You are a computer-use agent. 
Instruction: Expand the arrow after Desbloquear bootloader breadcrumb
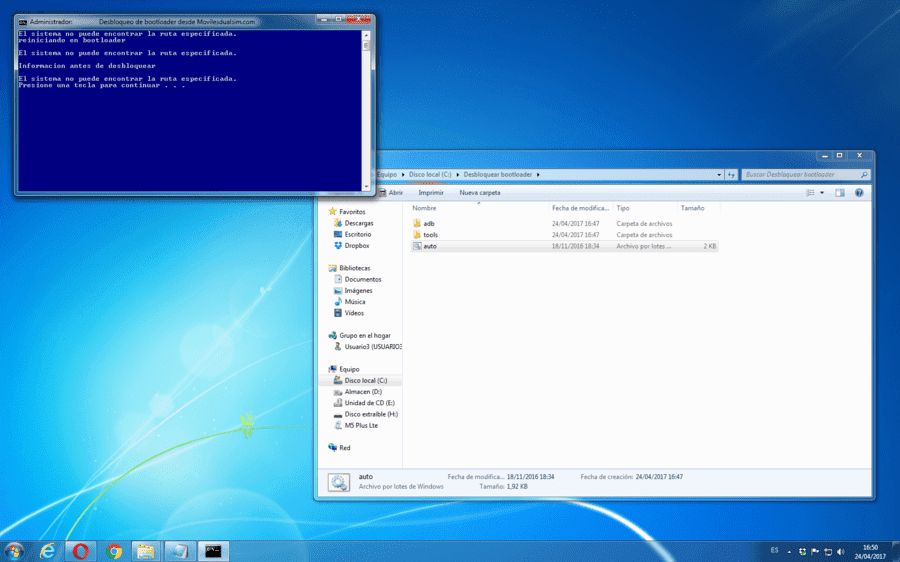(538, 175)
